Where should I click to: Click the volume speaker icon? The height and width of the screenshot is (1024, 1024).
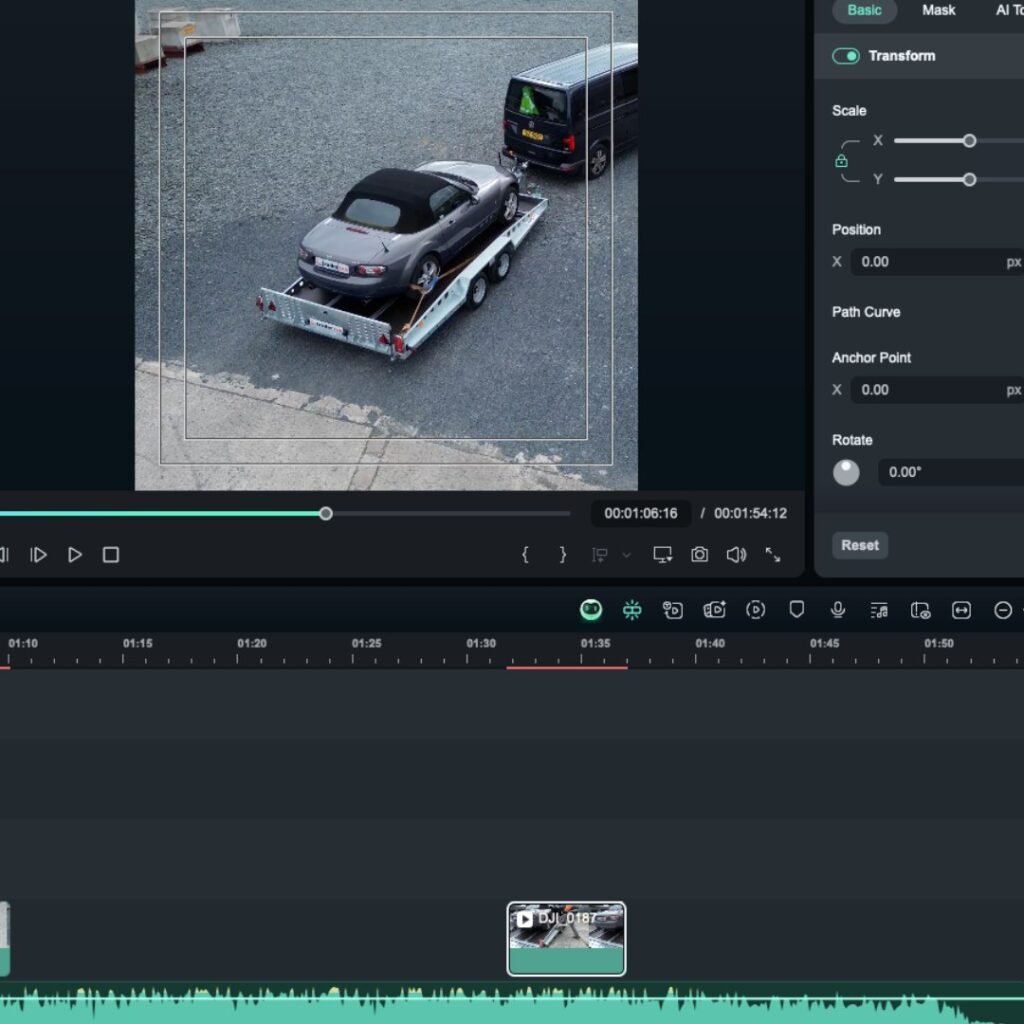click(736, 554)
